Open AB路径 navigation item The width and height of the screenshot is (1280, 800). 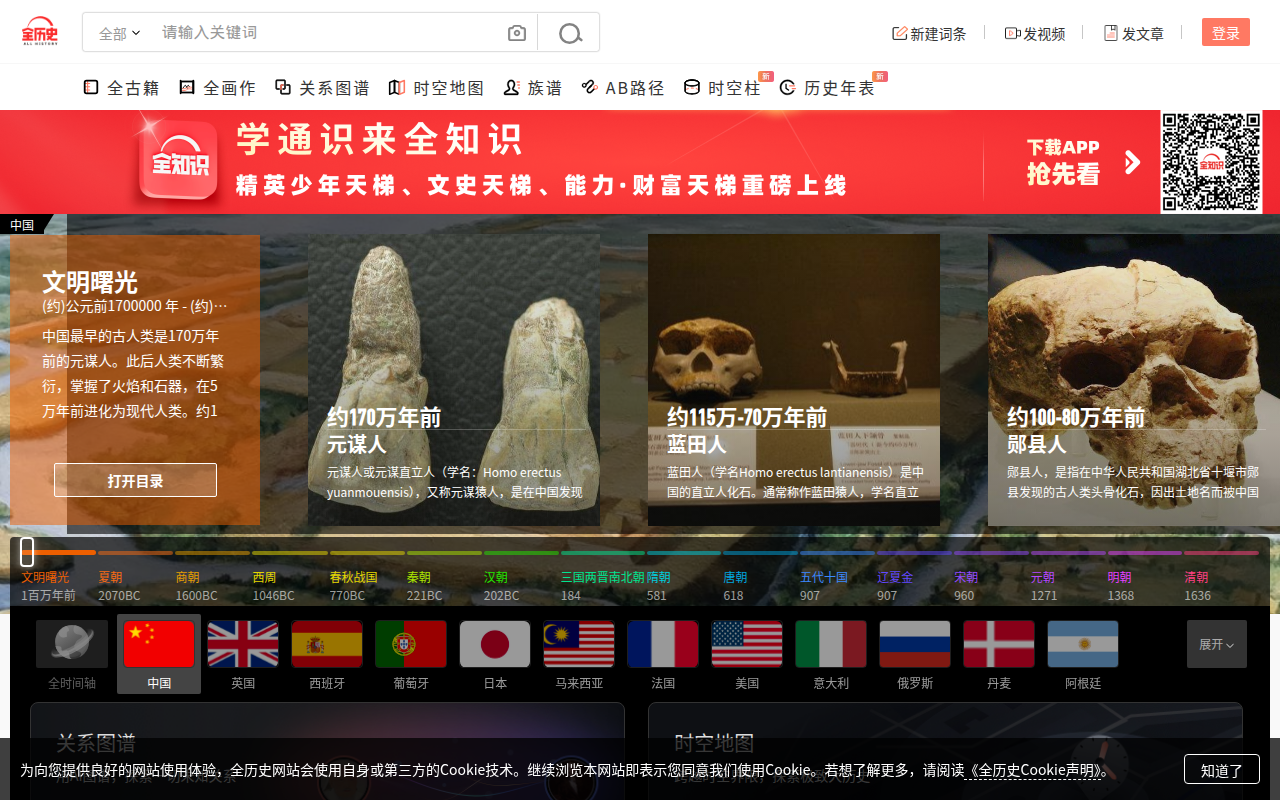623,88
